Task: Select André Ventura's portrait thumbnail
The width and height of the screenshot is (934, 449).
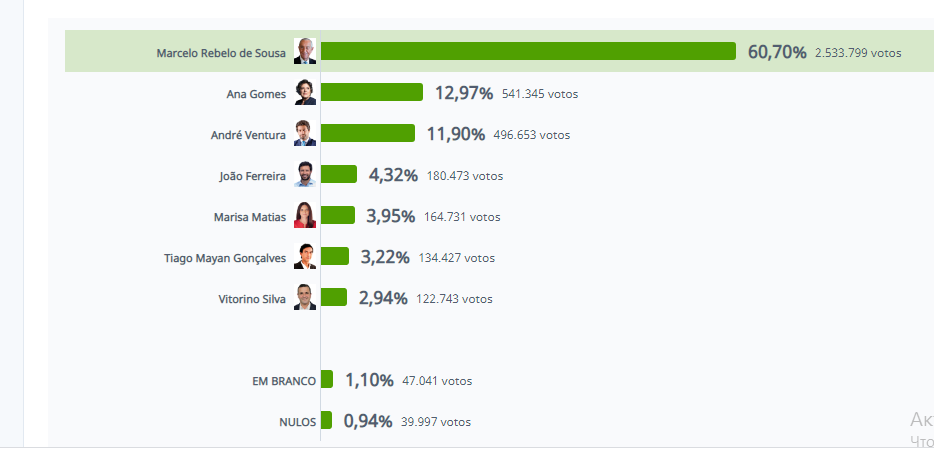Action: (x=305, y=134)
